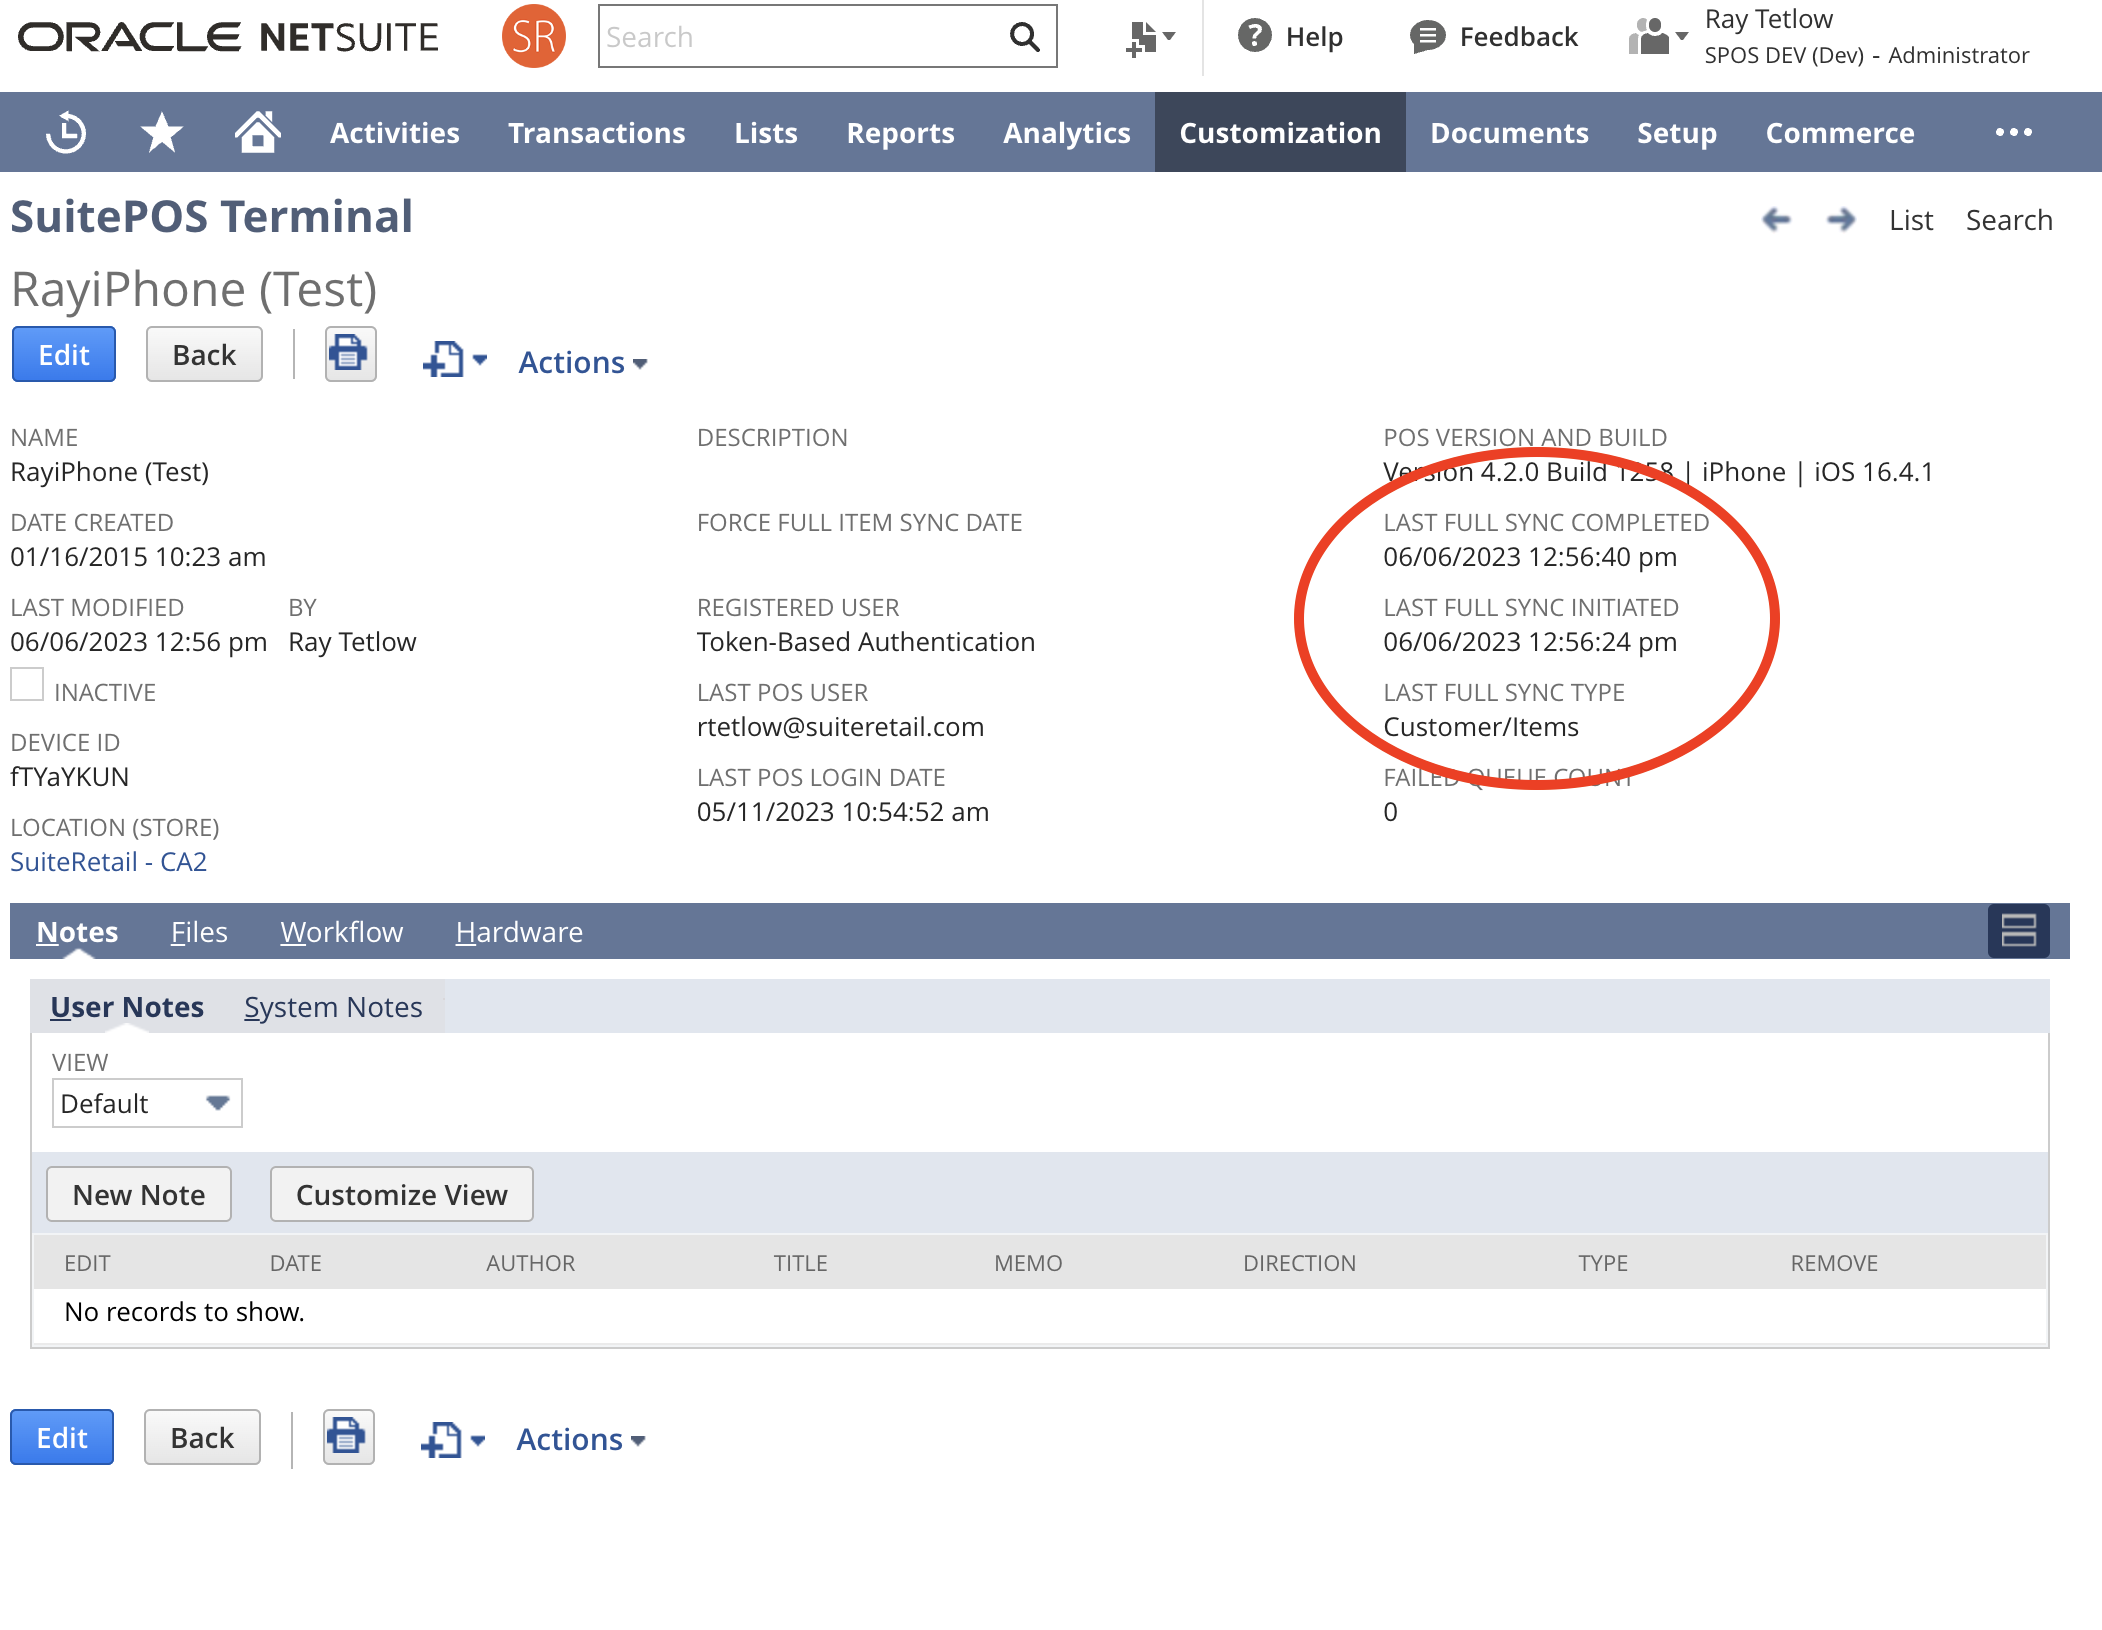Click the Oracle NetSuite logo
Screen dimensions: 2102x1630
228,37
